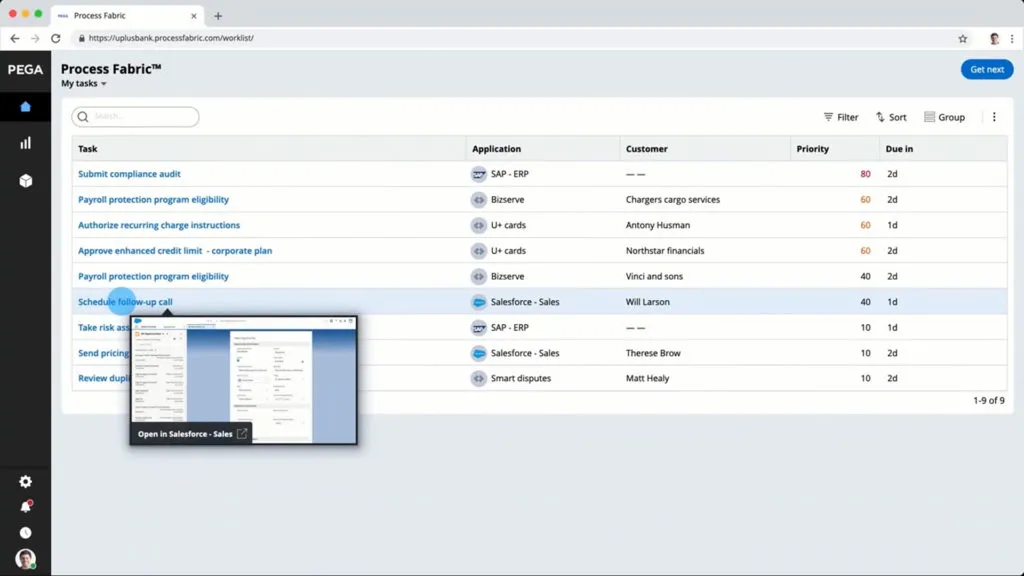This screenshot has width=1024, height=576.
Task: Click the SAP icon for Submit compliance audit
Action: click(x=479, y=174)
